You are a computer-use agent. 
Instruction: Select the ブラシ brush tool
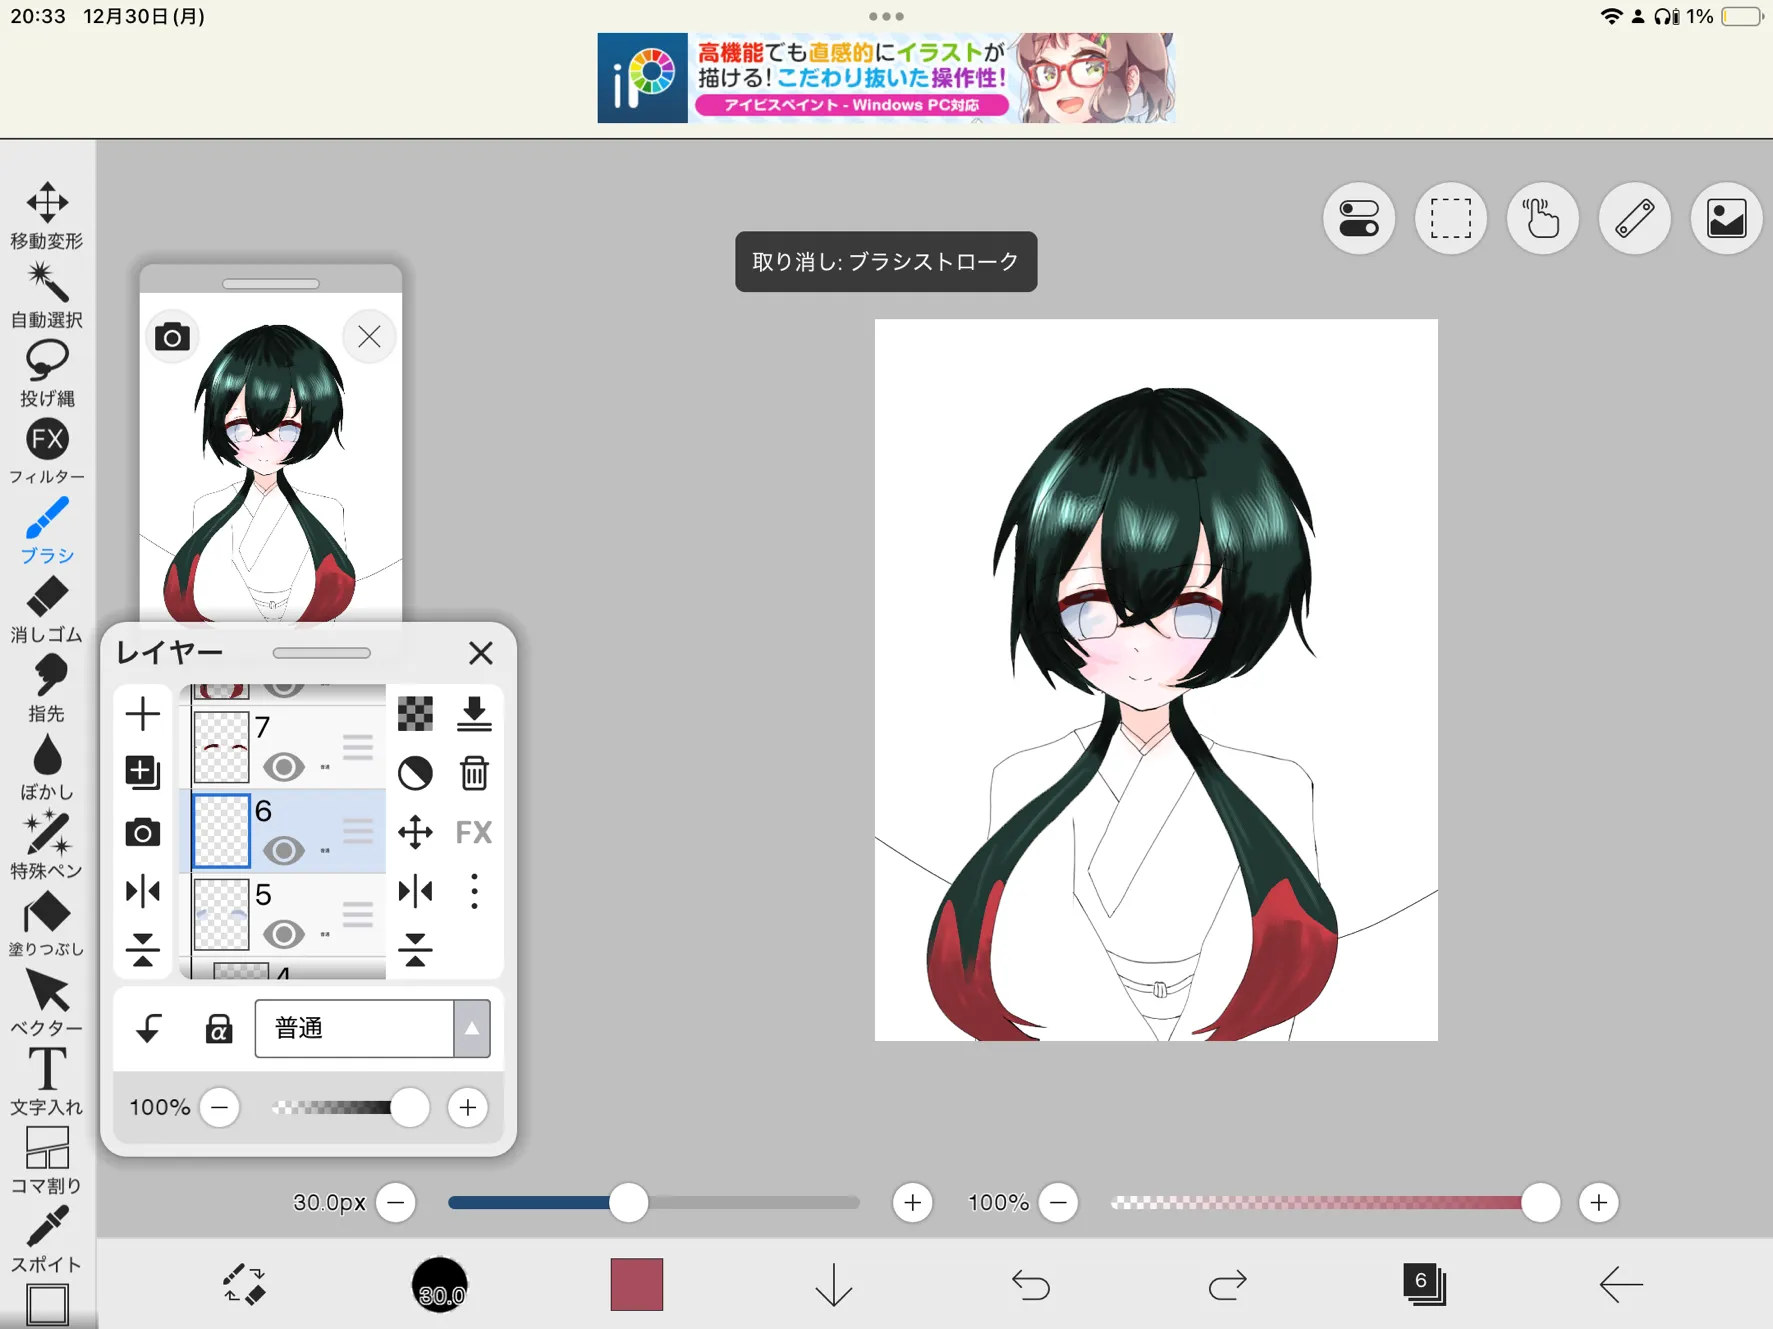[x=47, y=531]
